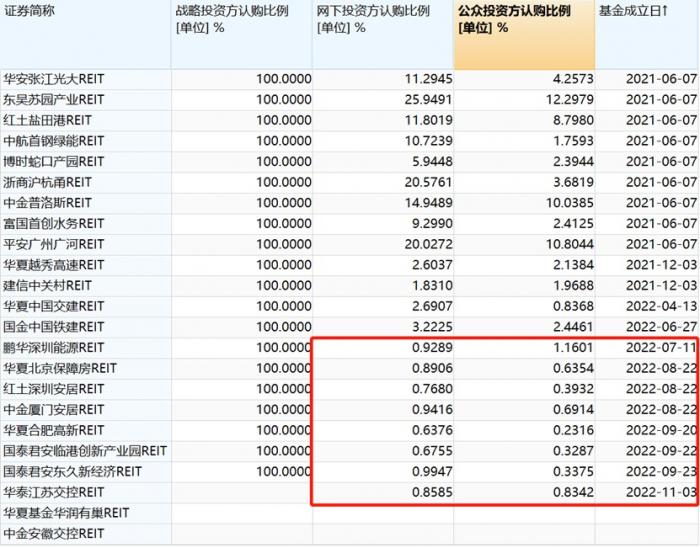Click the date cell 2022-07-11
This screenshot has height=548, width=700.
coord(661,348)
